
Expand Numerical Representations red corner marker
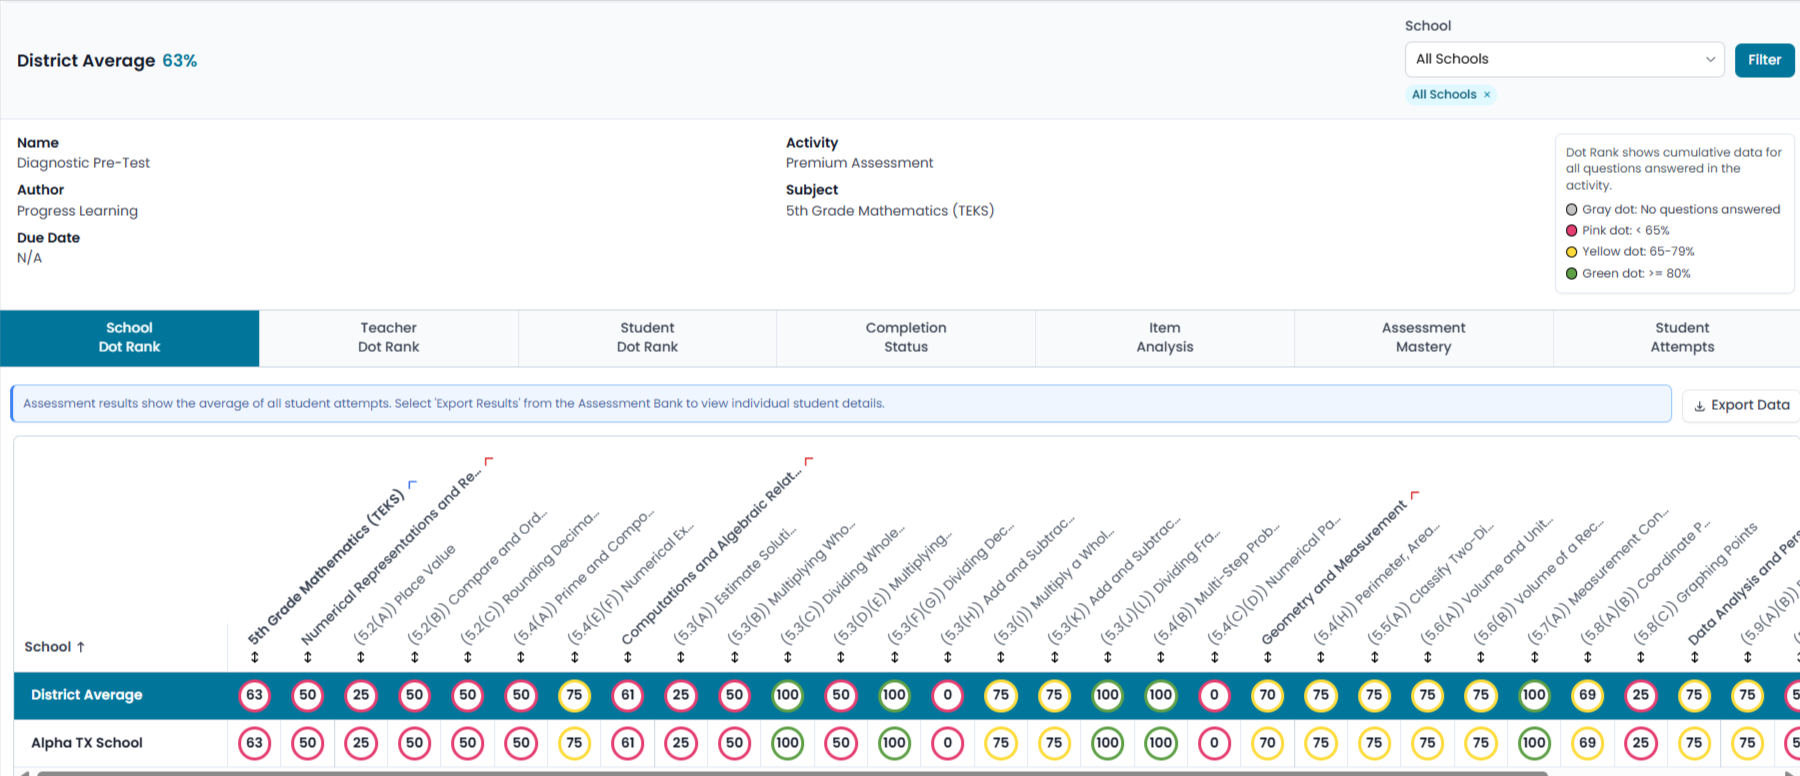(x=489, y=461)
